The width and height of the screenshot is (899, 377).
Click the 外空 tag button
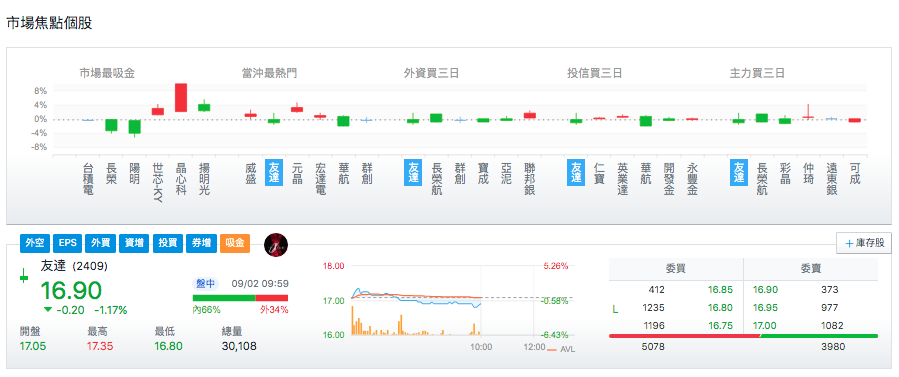pos(35,244)
